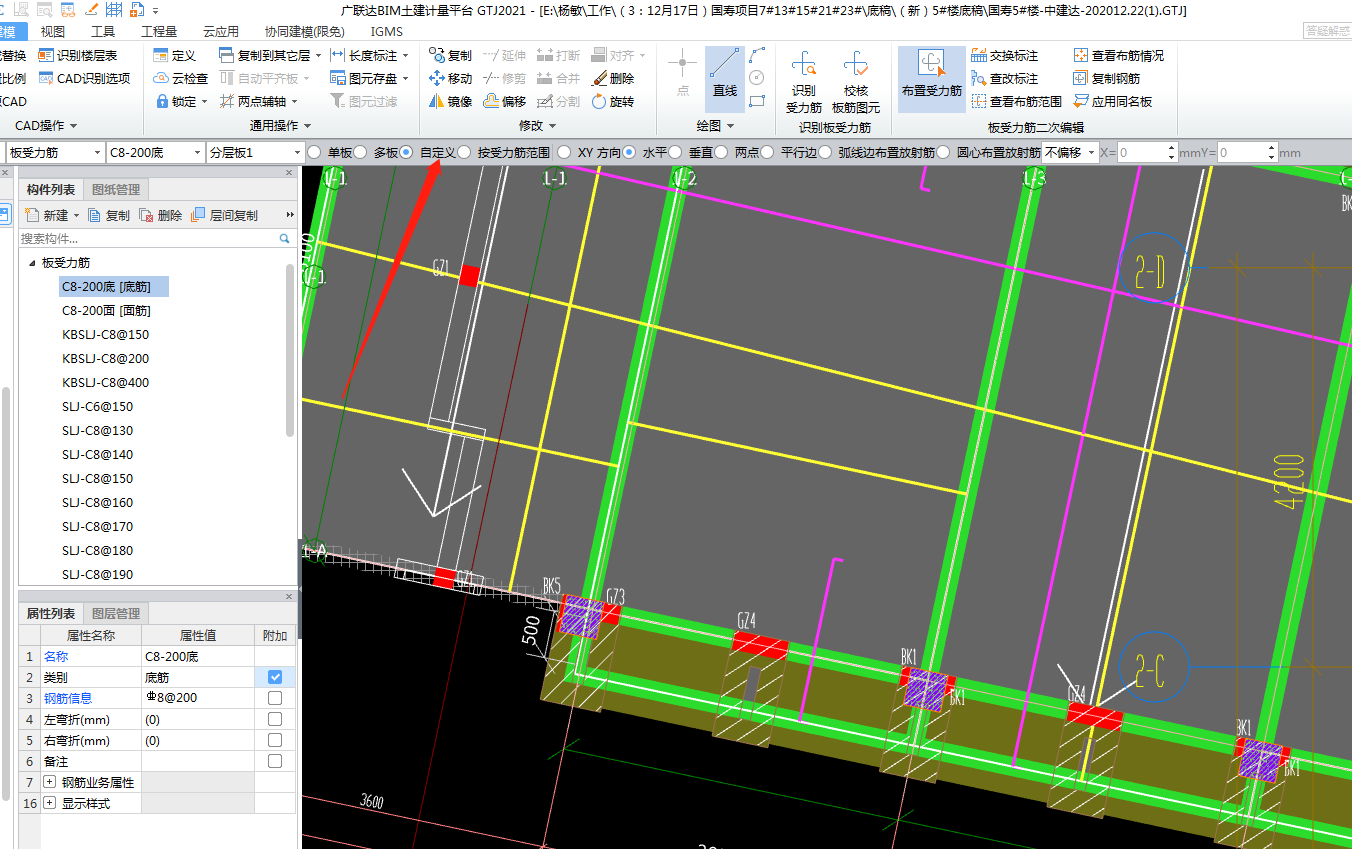Click the 删除 tool in 修改 group
Image resolution: width=1352 pixels, height=849 pixels.
(x=612, y=78)
